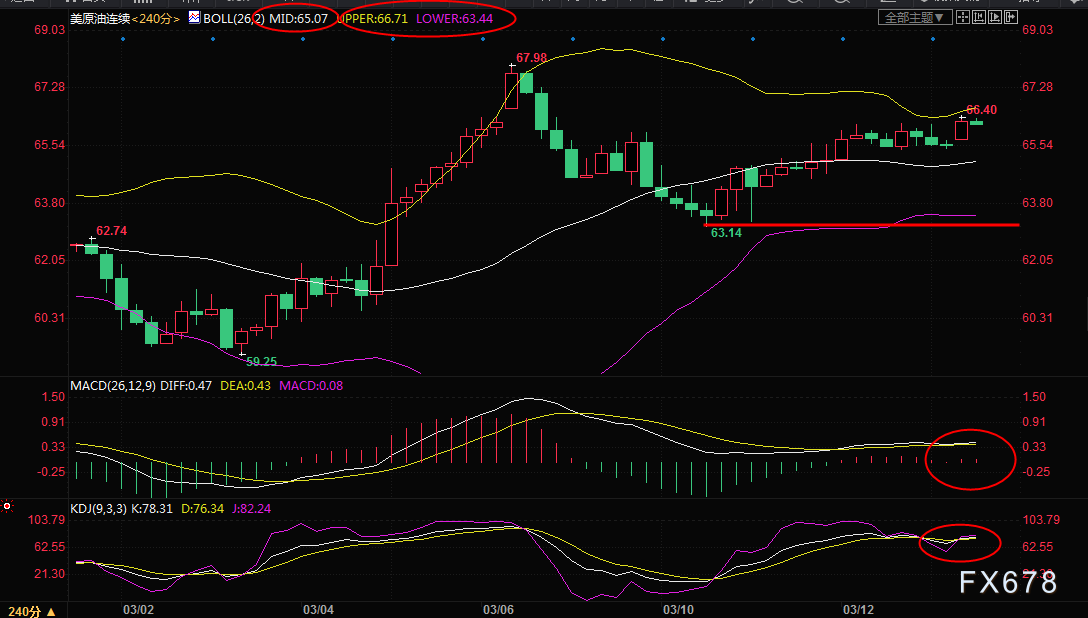Click the horizontal range-fit icon beside crosshair

(x=979, y=18)
